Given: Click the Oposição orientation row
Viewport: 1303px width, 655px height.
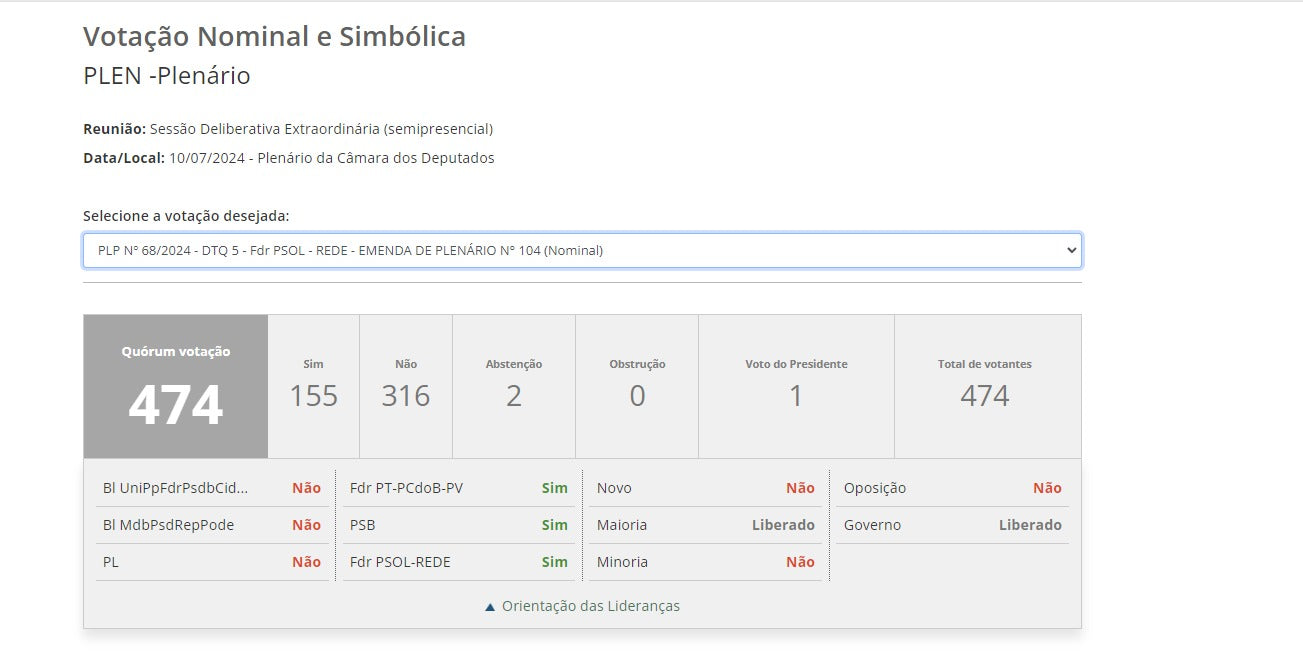Looking at the screenshot, I should click(x=952, y=488).
